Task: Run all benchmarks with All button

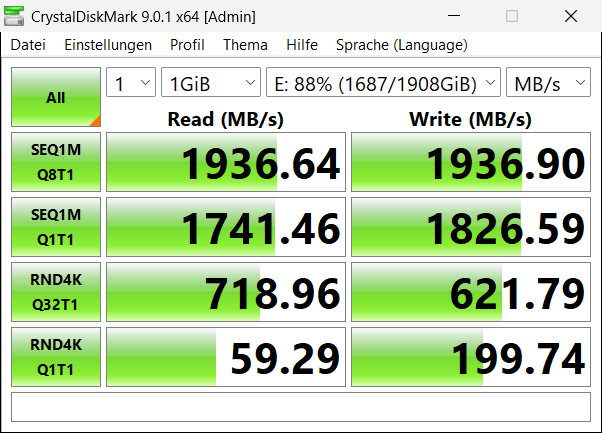Action: (x=56, y=97)
